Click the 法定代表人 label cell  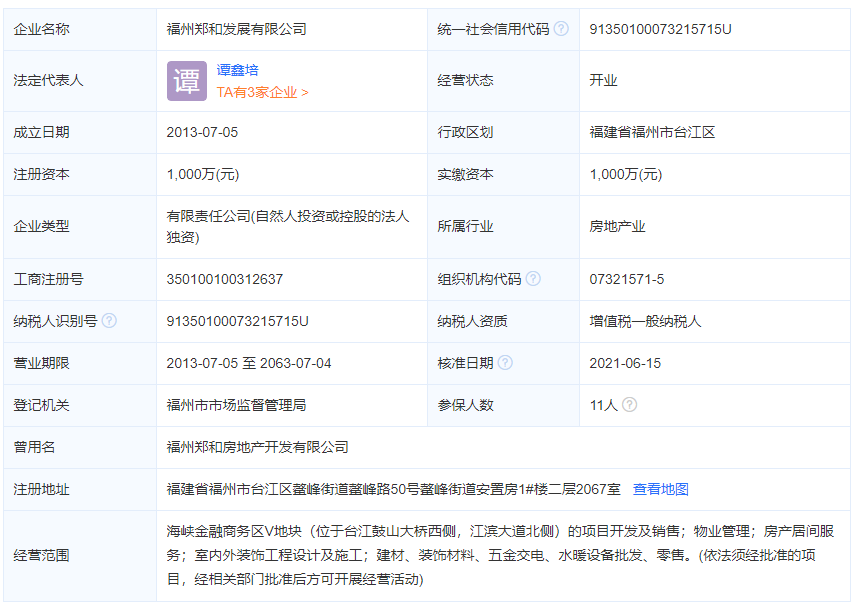(80, 81)
